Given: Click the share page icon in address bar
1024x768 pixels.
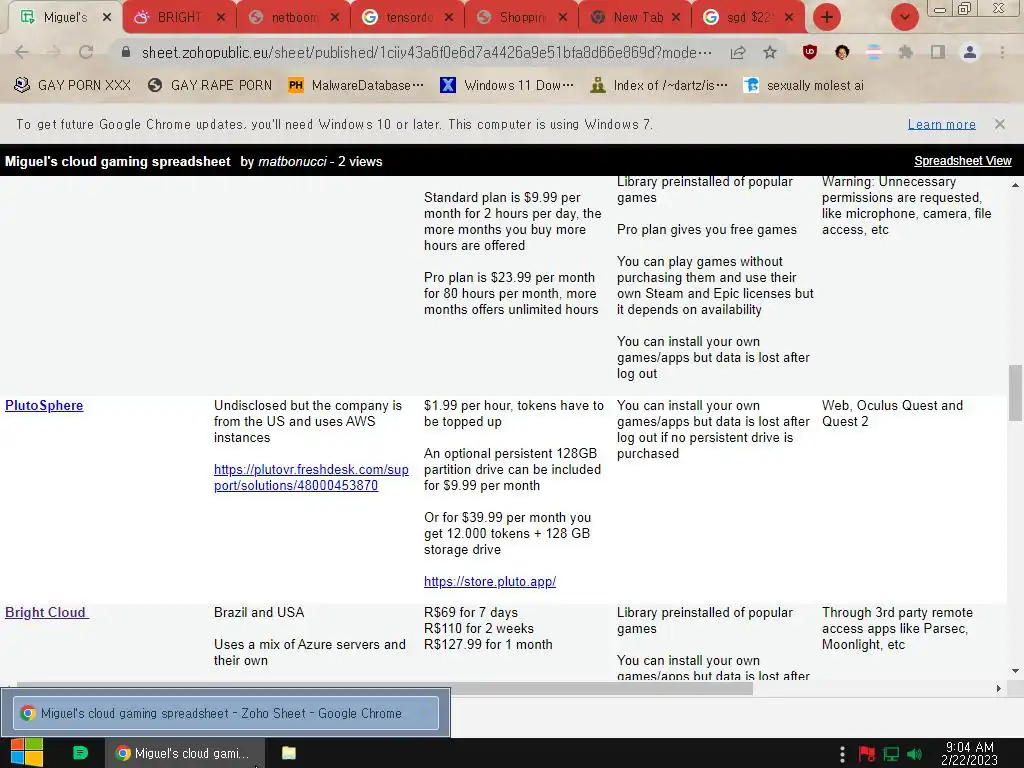Looking at the screenshot, I should pos(738,52).
